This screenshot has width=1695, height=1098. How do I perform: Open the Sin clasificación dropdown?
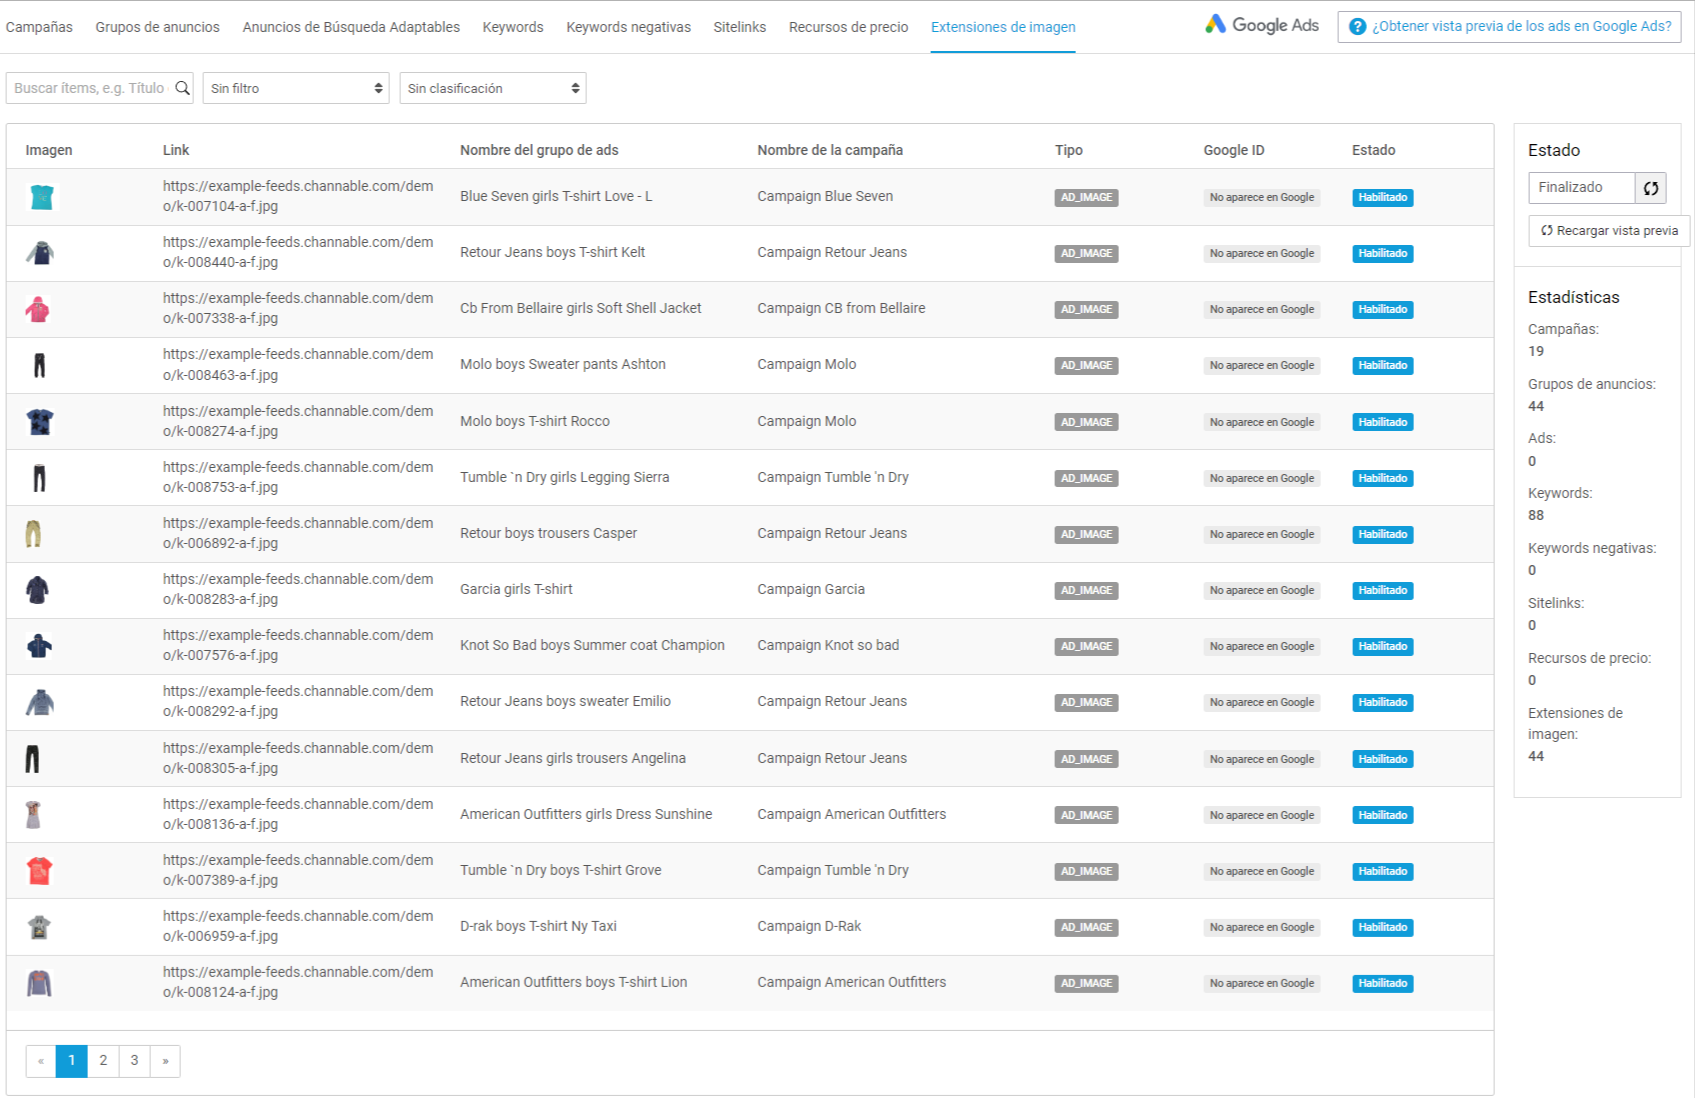pyautogui.click(x=493, y=88)
